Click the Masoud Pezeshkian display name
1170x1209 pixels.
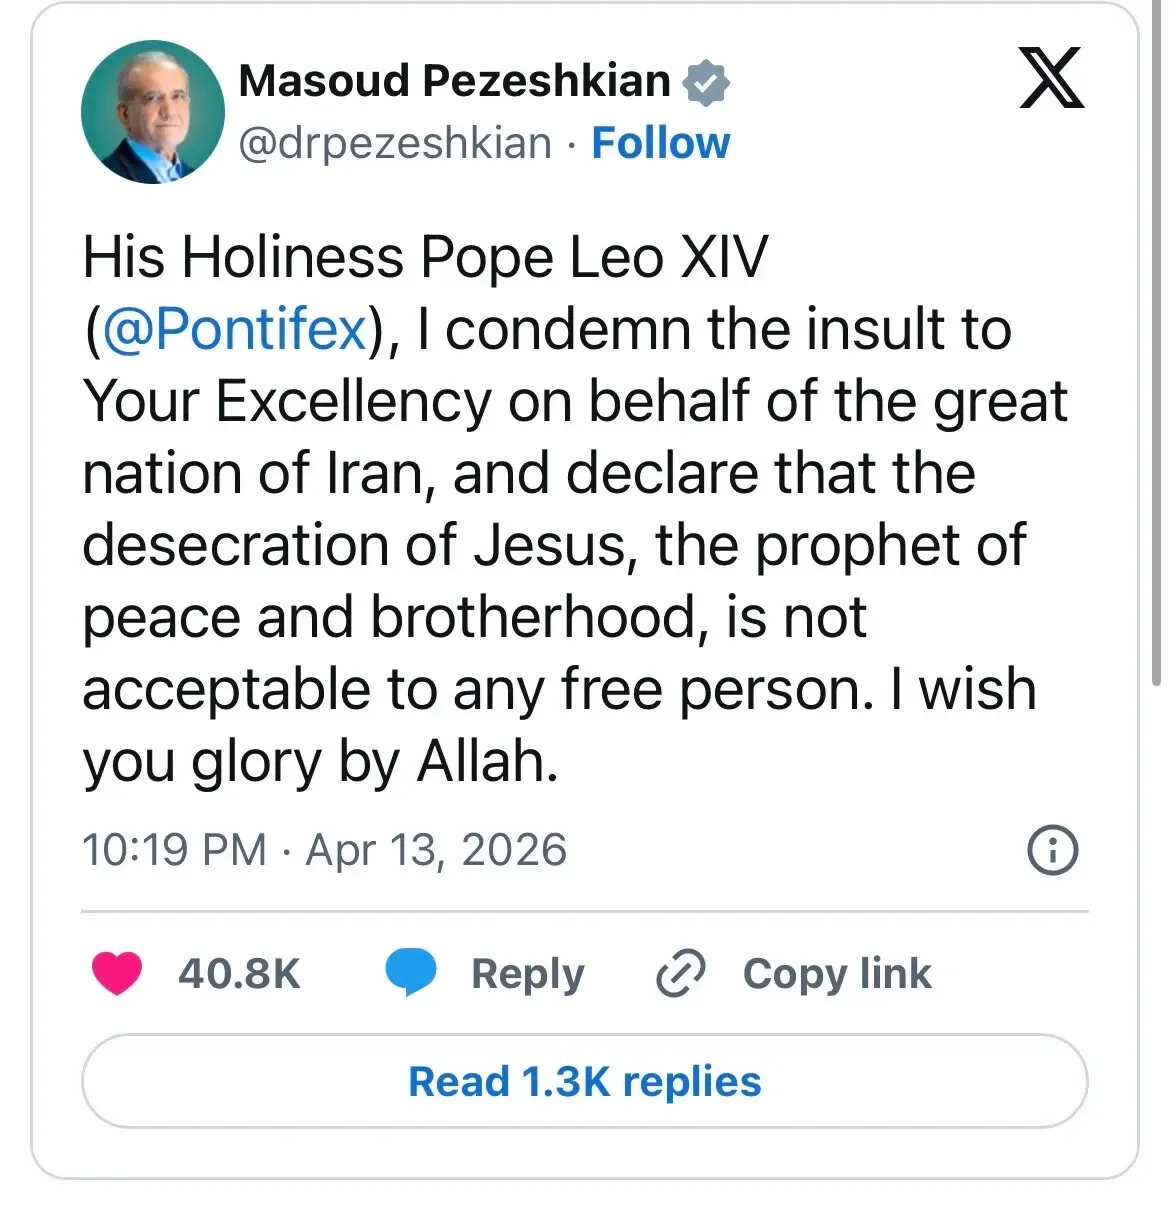454,81
